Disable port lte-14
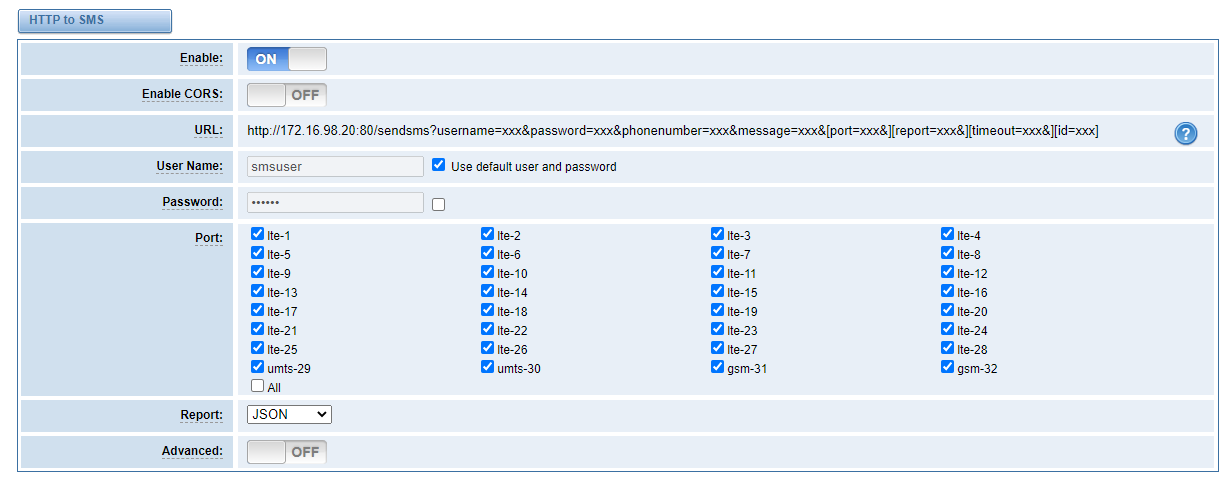 pyautogui.click(x=488, y=291)
